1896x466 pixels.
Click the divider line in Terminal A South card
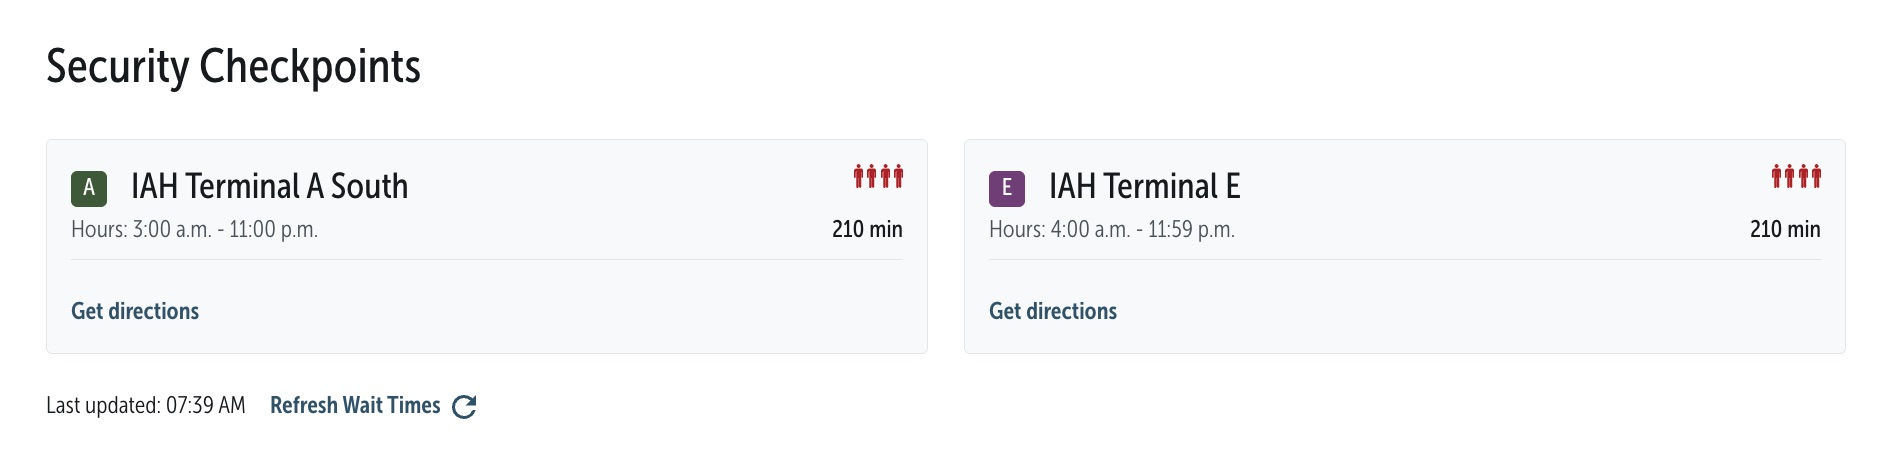[x=486, y=260]
